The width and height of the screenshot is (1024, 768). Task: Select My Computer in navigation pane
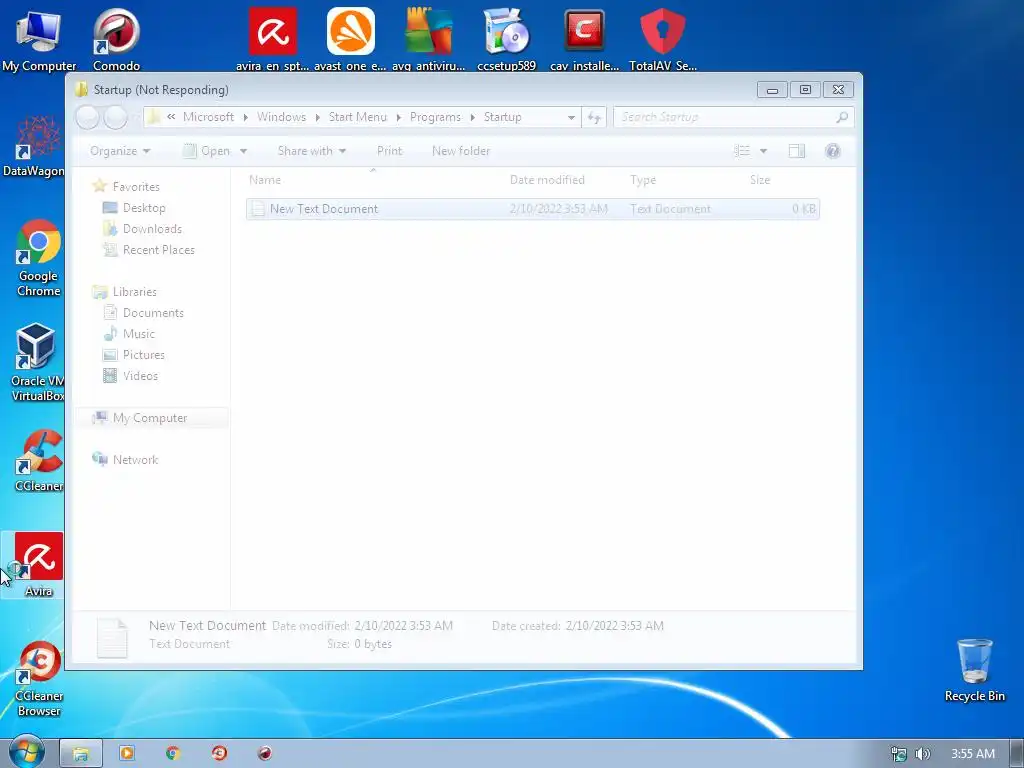click(152, 418)
